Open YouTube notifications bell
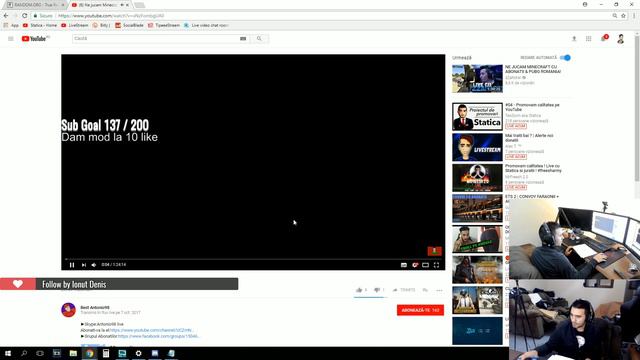Viewport: 640px width, 360px height. point(604,38)
